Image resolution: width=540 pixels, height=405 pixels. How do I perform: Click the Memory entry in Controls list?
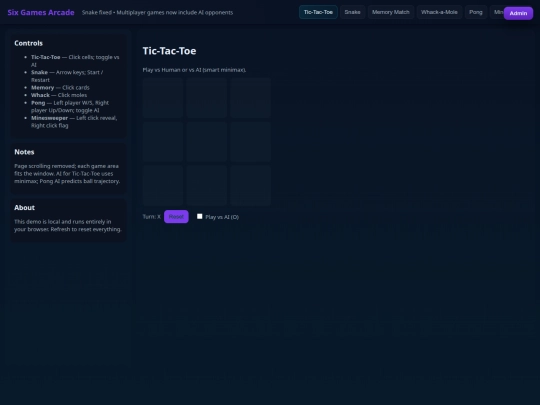tap(60, 87)
